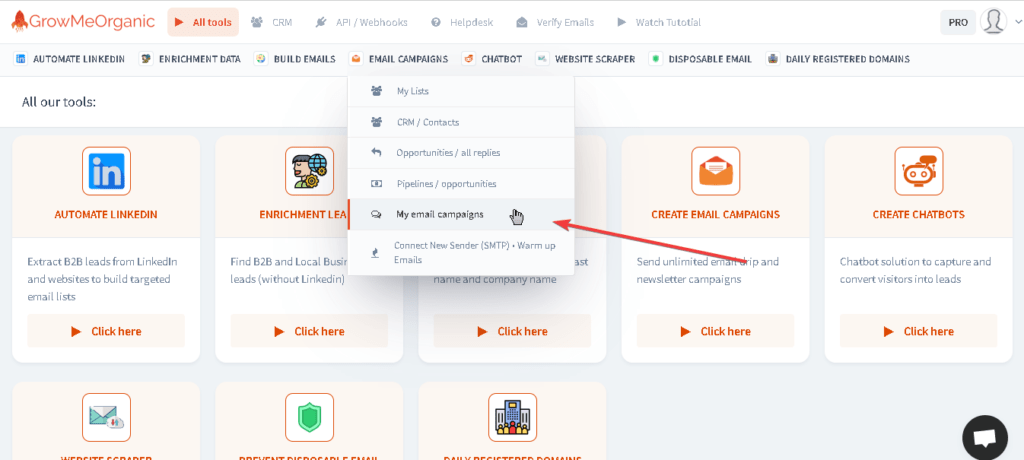
Task: Click Create Email Campaigns envelope icon
Action: coord(716,171)
